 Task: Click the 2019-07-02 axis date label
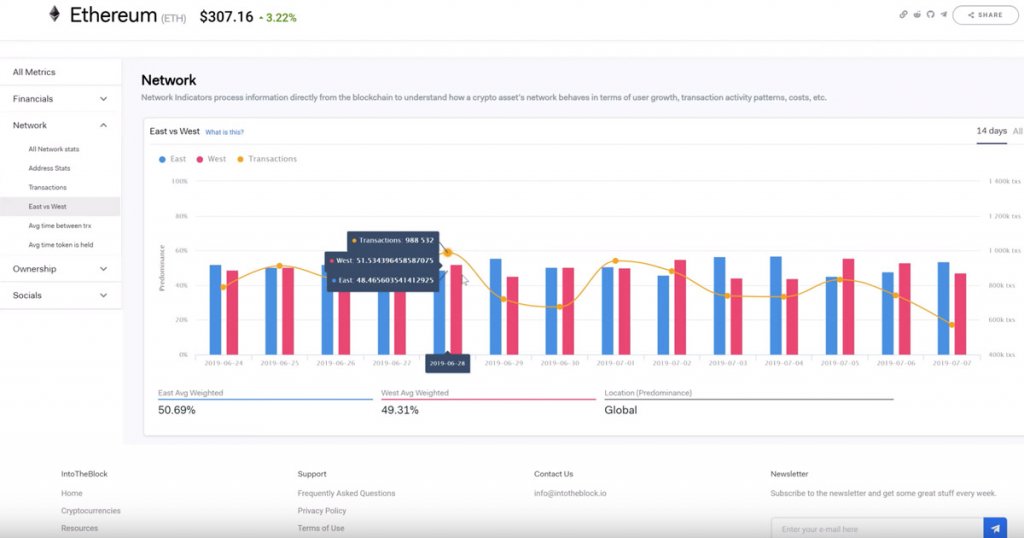tap(671, 362)
